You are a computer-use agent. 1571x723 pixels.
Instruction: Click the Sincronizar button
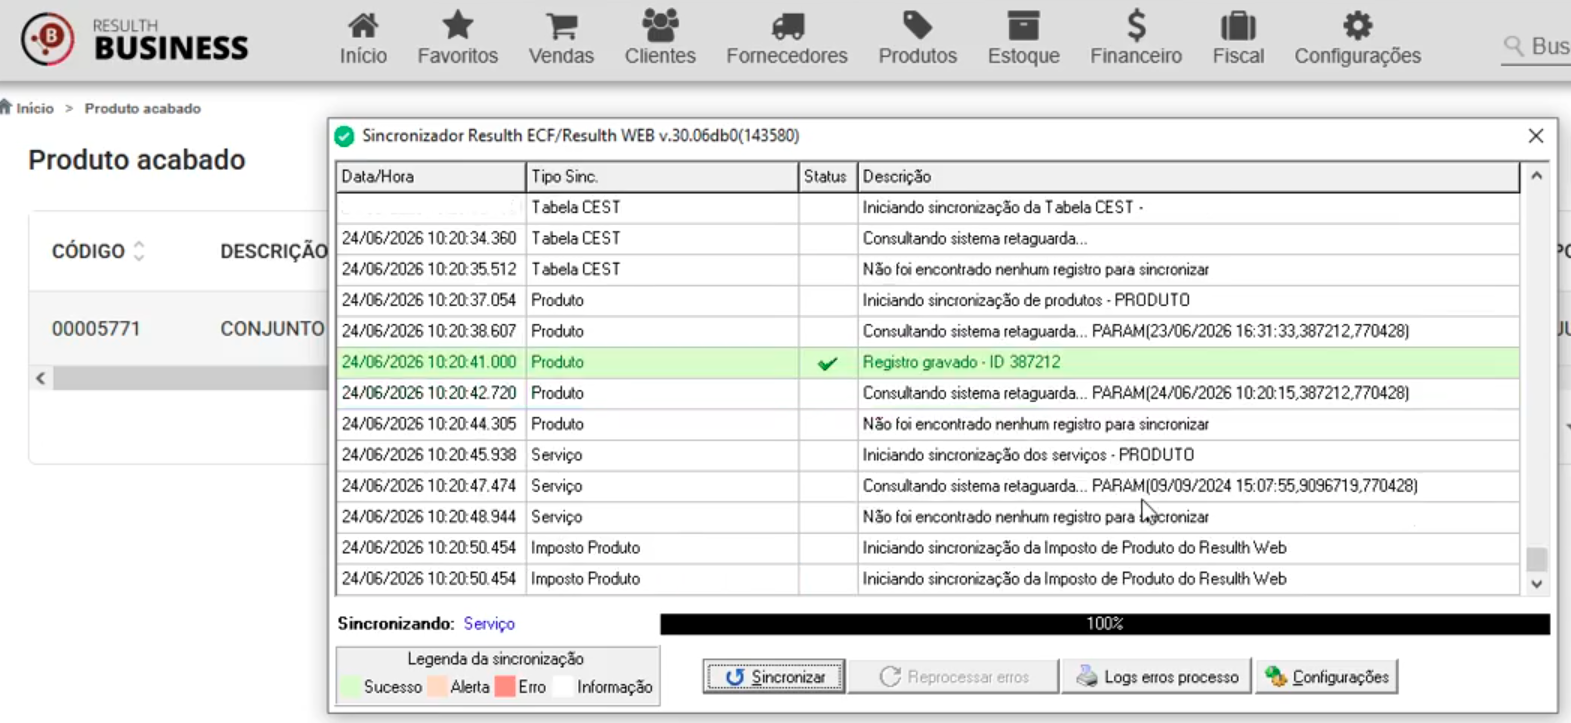click(x=774, y=677)
